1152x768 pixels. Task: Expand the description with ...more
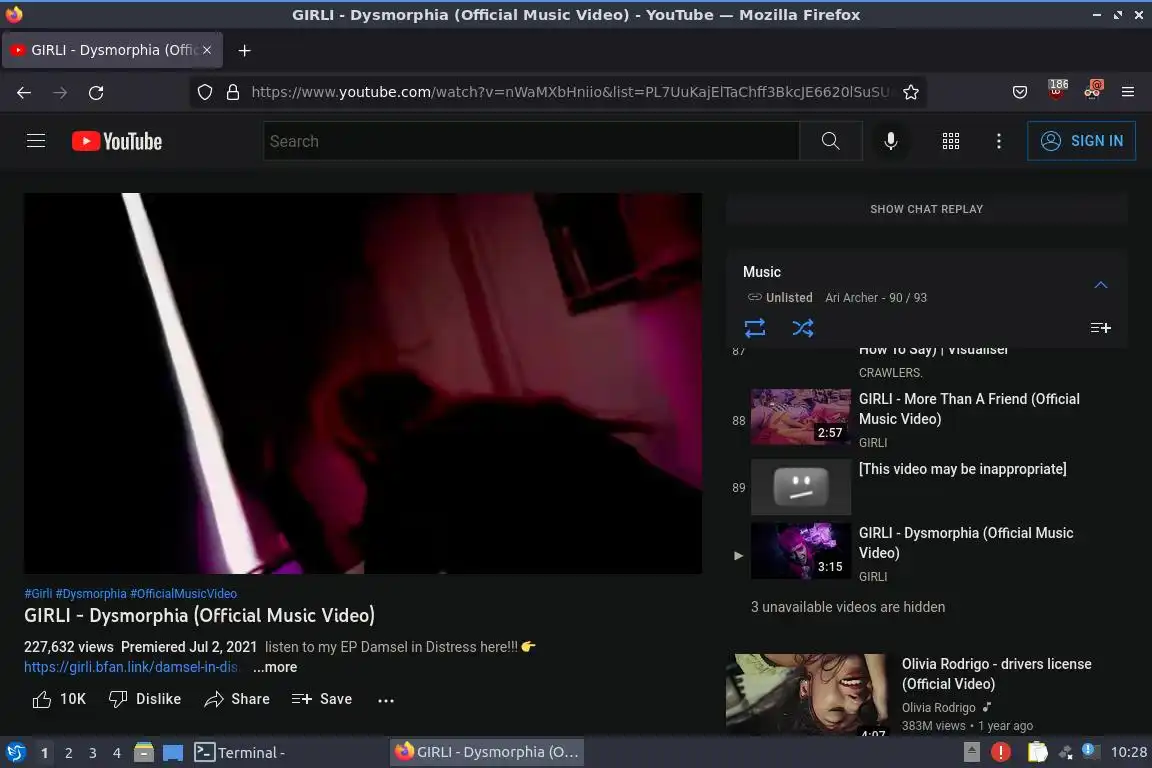276,667
